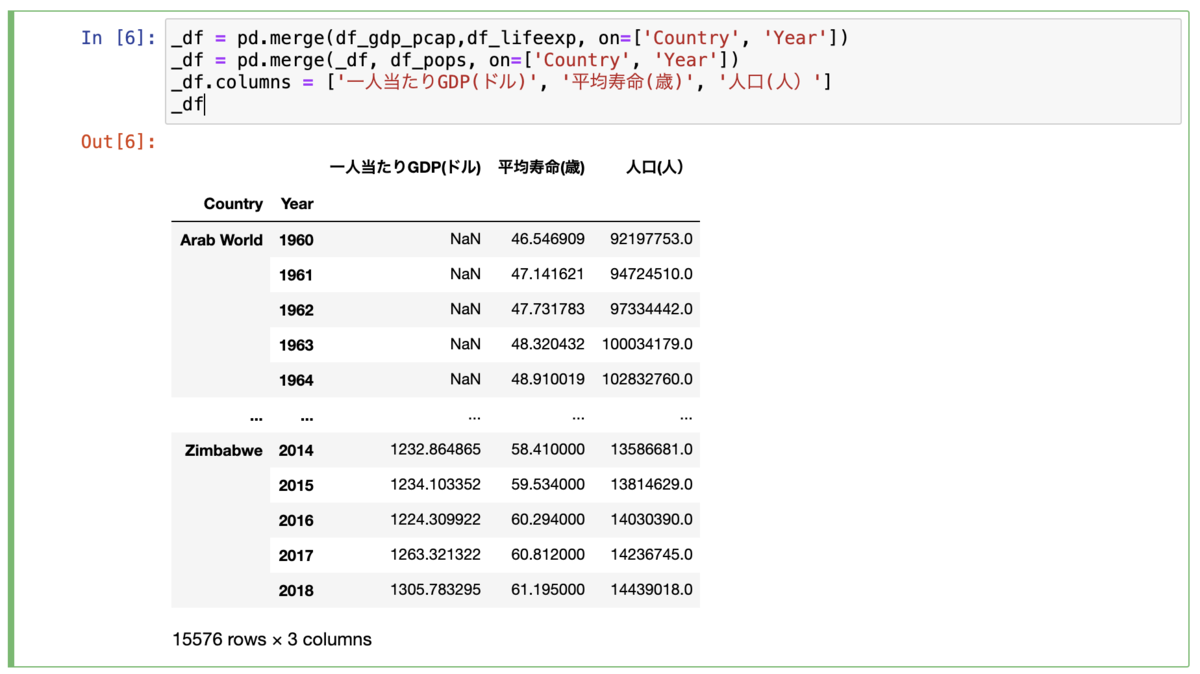1200x674 pixels.
Task: Select population value 14030390.0
Action: pyautogui.click(x=651, y=519)
